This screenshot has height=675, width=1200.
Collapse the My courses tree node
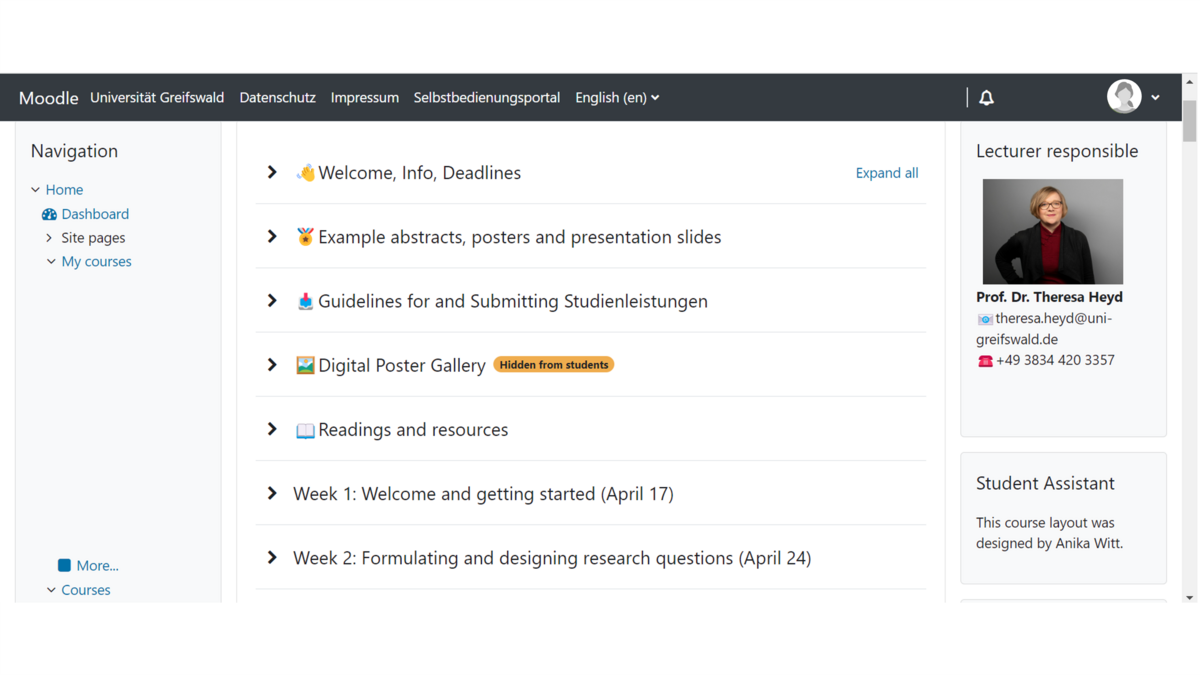point(51,262)
